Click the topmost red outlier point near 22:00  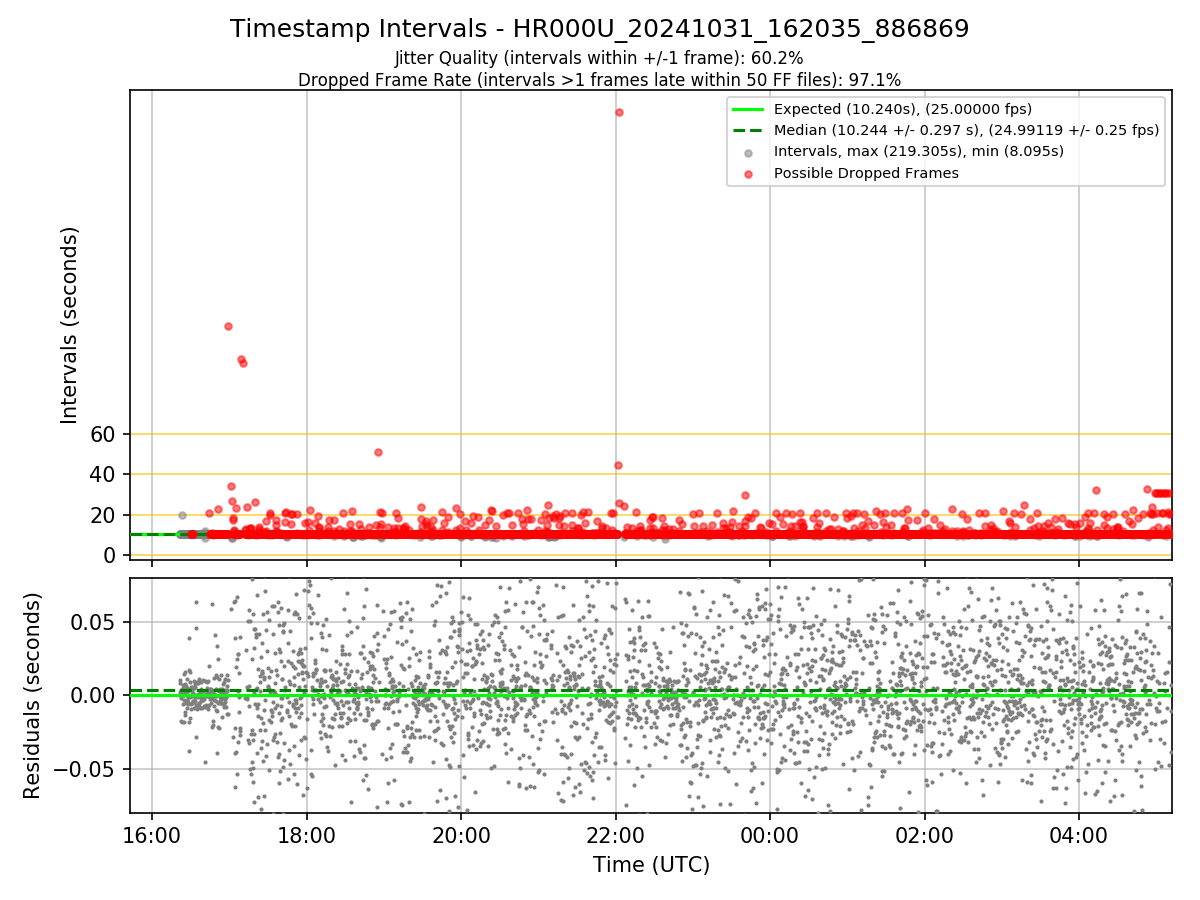point(619,112)
